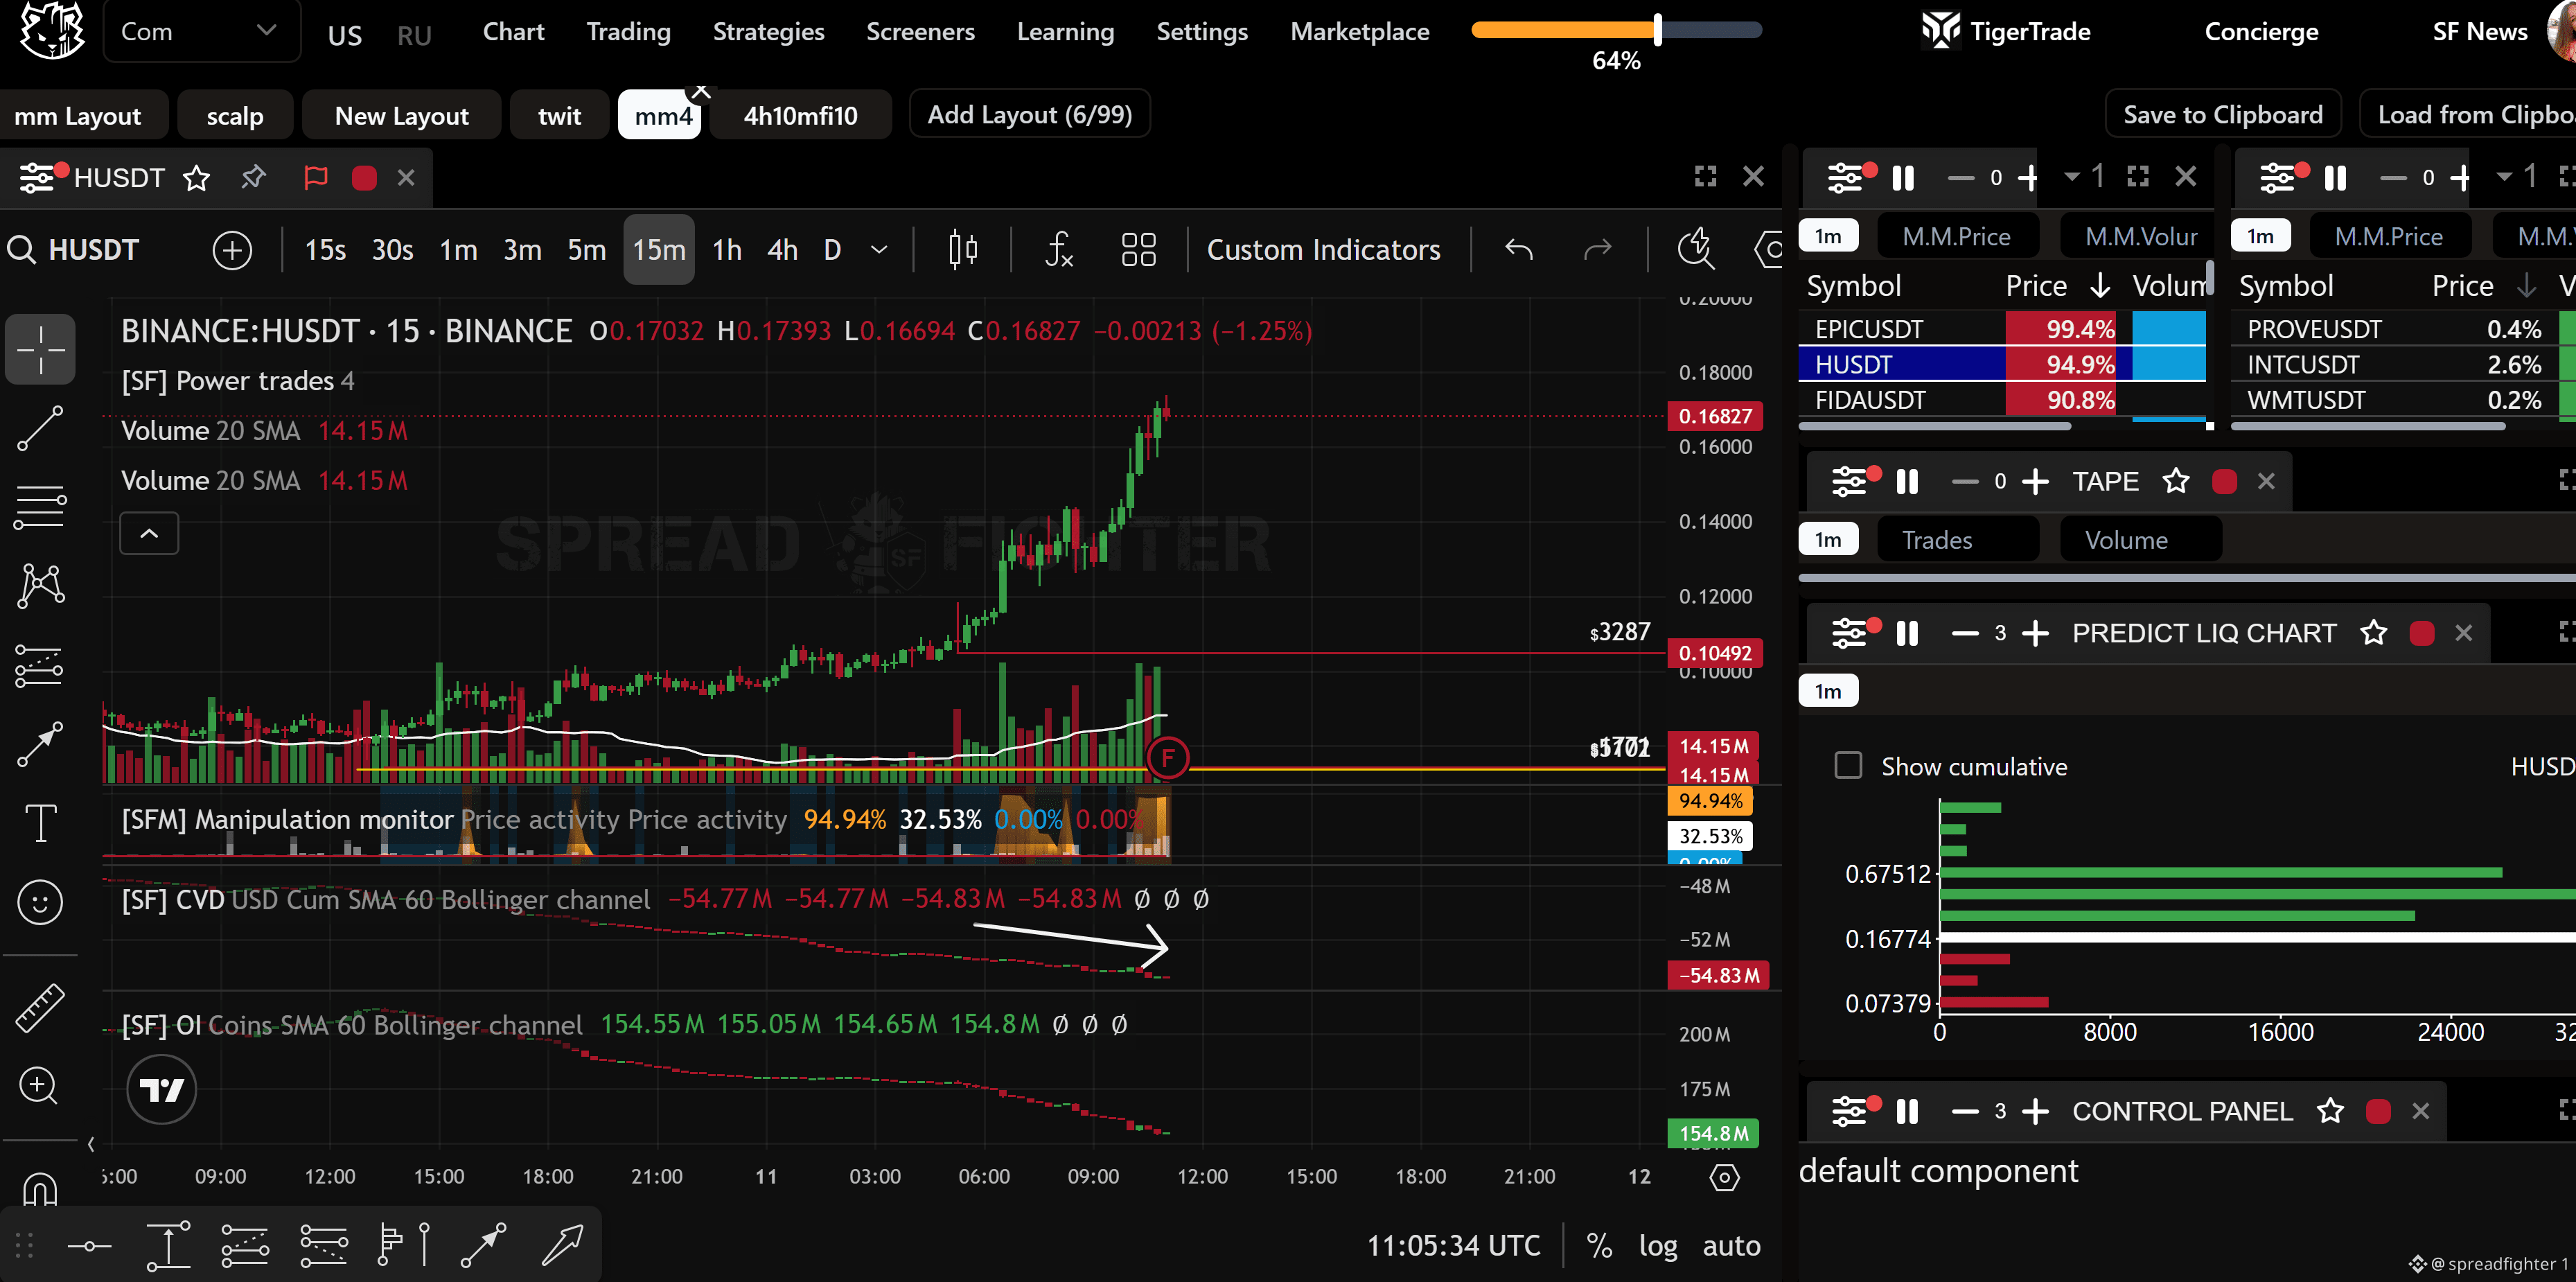Expand the first screener widget to fullscreen
Screen dimensions: 2576x1282
pos(2138,177)
